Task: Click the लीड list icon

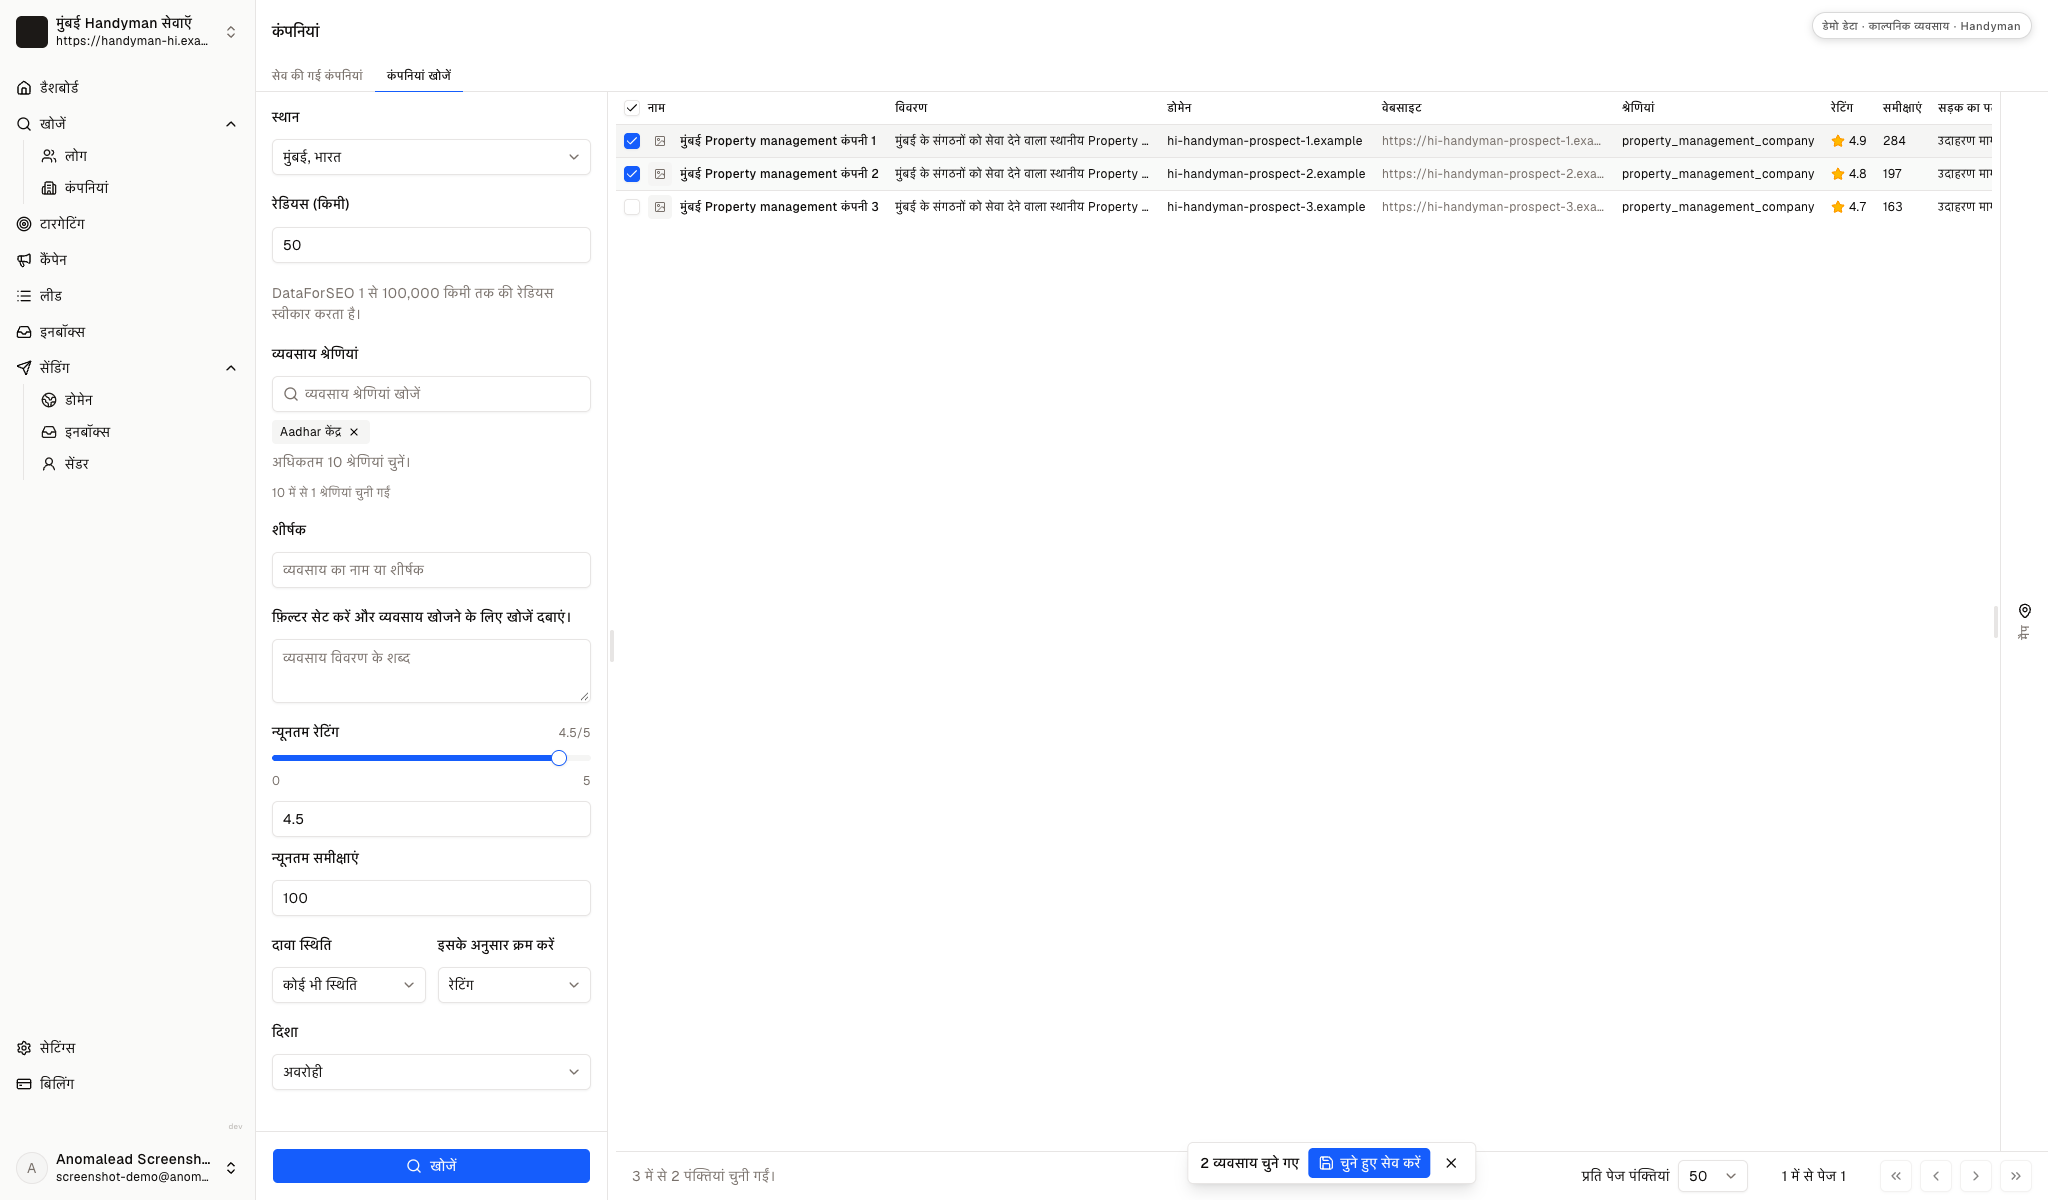Action: [24, 296]
